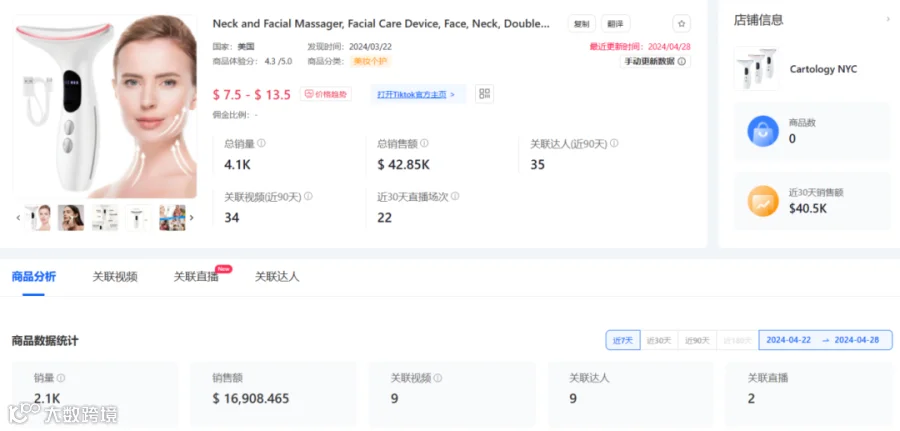This screenshot has width=900, height=431.
Task: Click the blue shopping bag 商品数 icon
Action: 763,131
